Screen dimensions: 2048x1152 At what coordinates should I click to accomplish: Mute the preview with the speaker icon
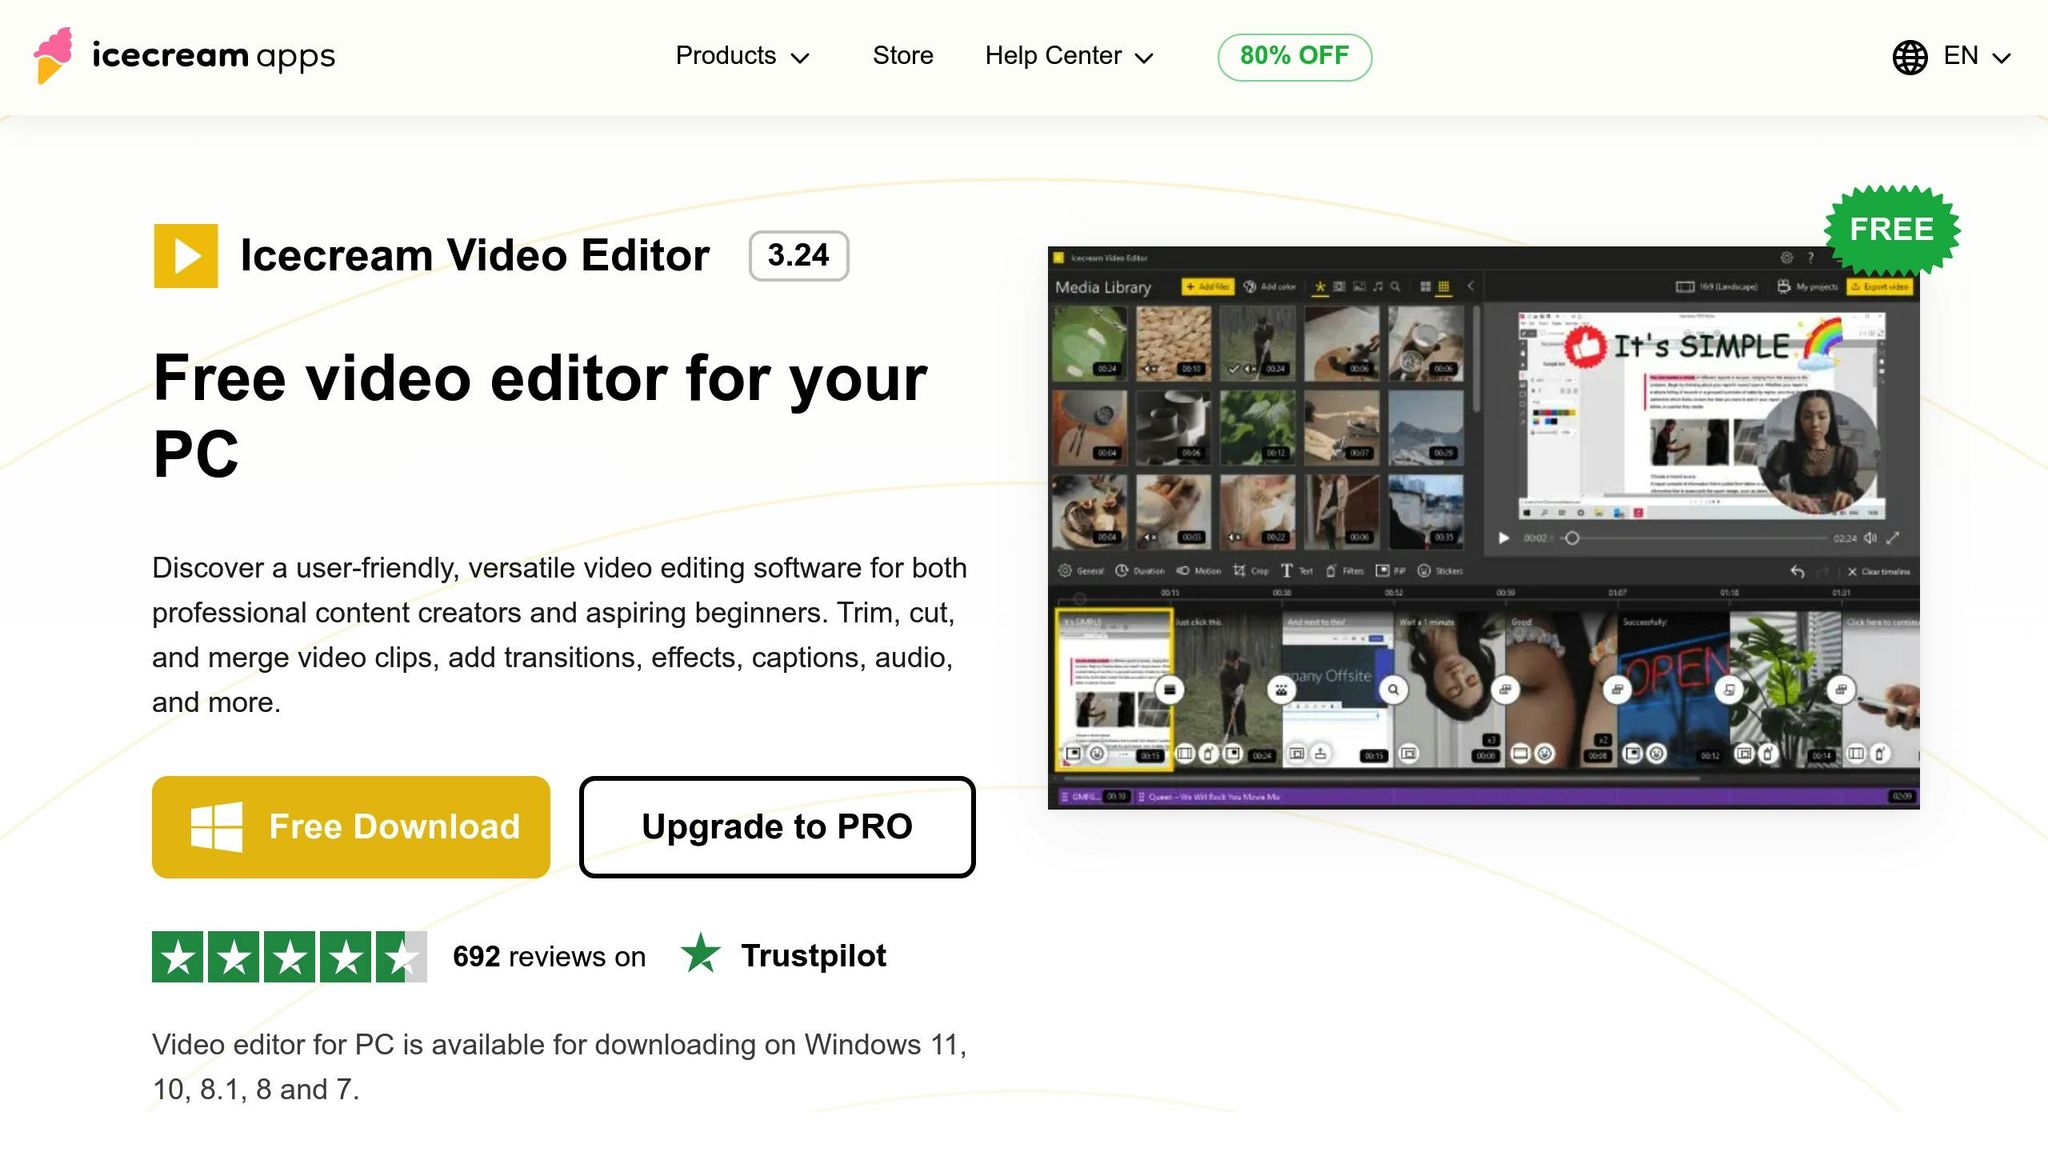click(1870, 538)
